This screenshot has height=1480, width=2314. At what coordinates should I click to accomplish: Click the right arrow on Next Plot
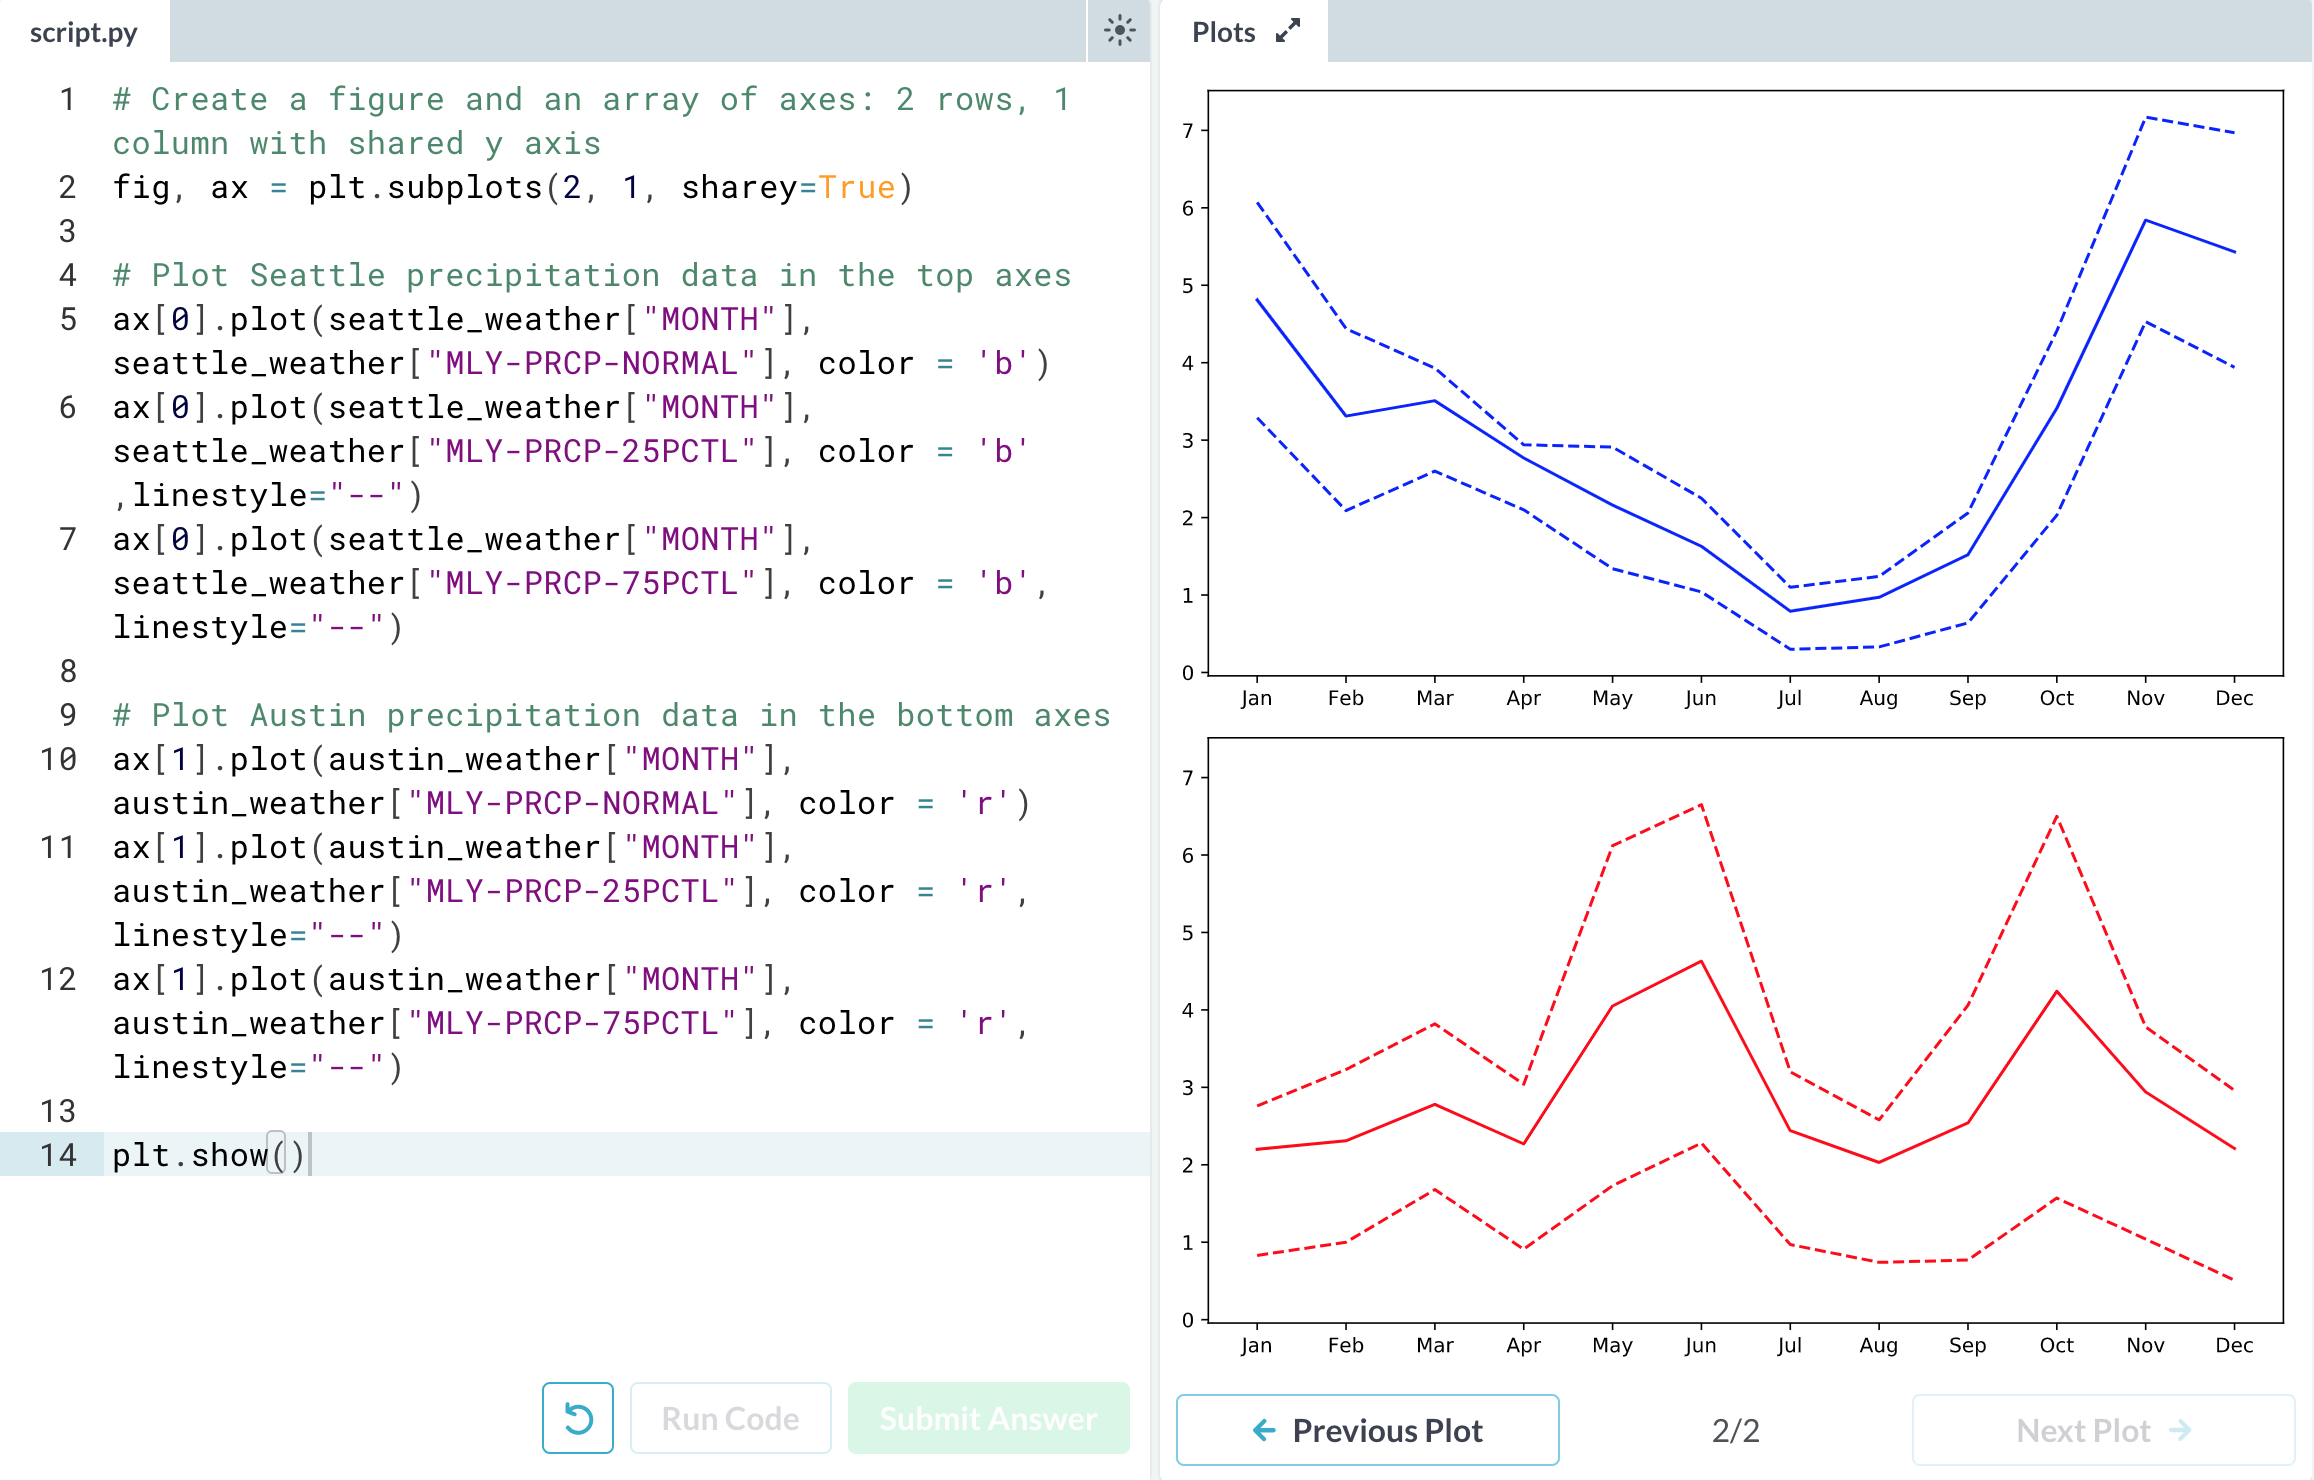2181,1430
